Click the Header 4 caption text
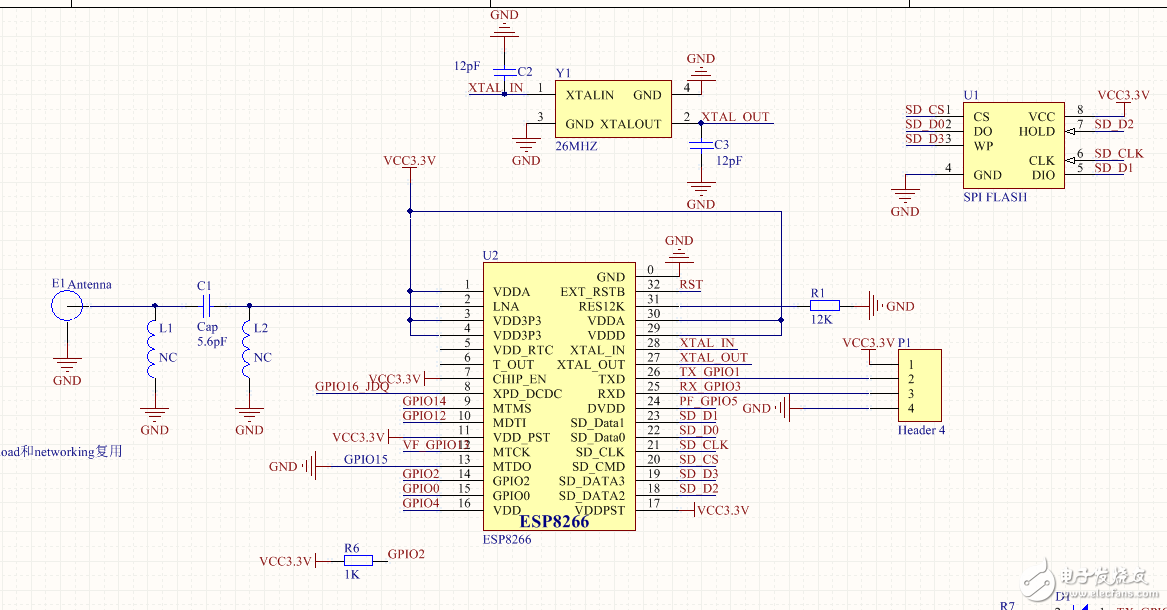 [x=921, y=430]
